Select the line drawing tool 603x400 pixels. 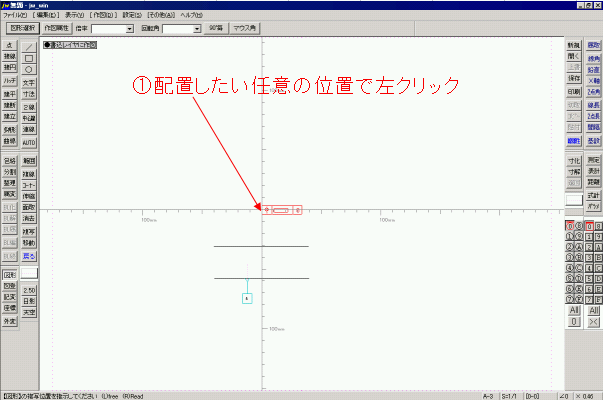29,46
